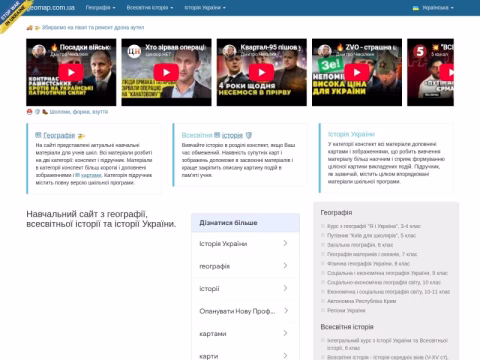
Task: Open the "карти" list row
Action: (x=245, y=355)
